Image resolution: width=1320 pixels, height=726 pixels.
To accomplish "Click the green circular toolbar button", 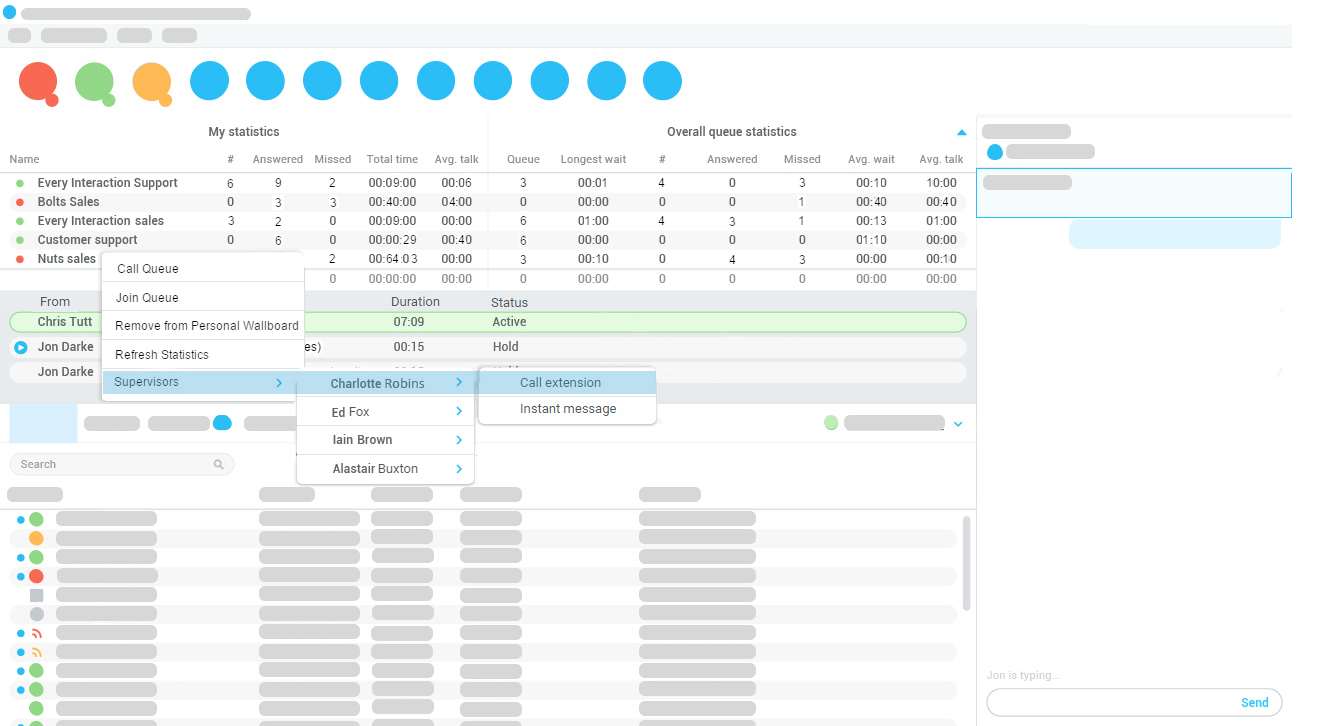I will point(95,81).
